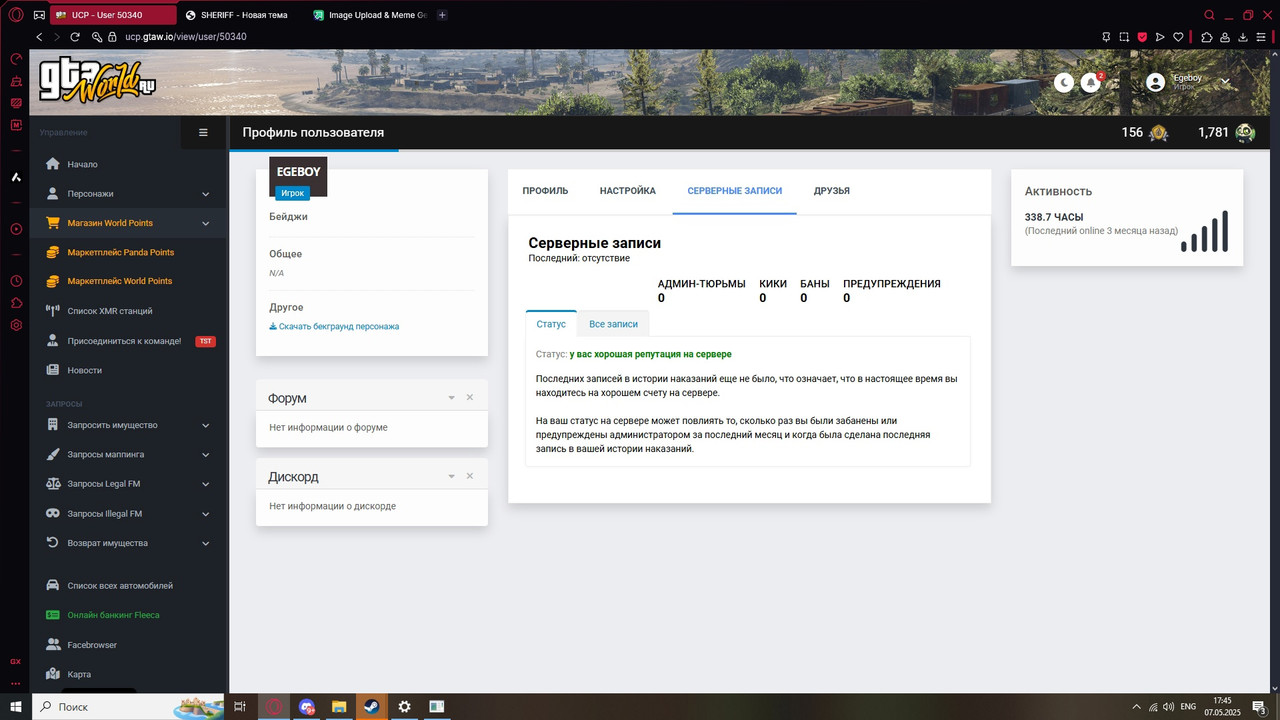The width and height of the screenshot is (1280, 720).
Task: Click the 156 points badge icon
Action: point(1158,132)
